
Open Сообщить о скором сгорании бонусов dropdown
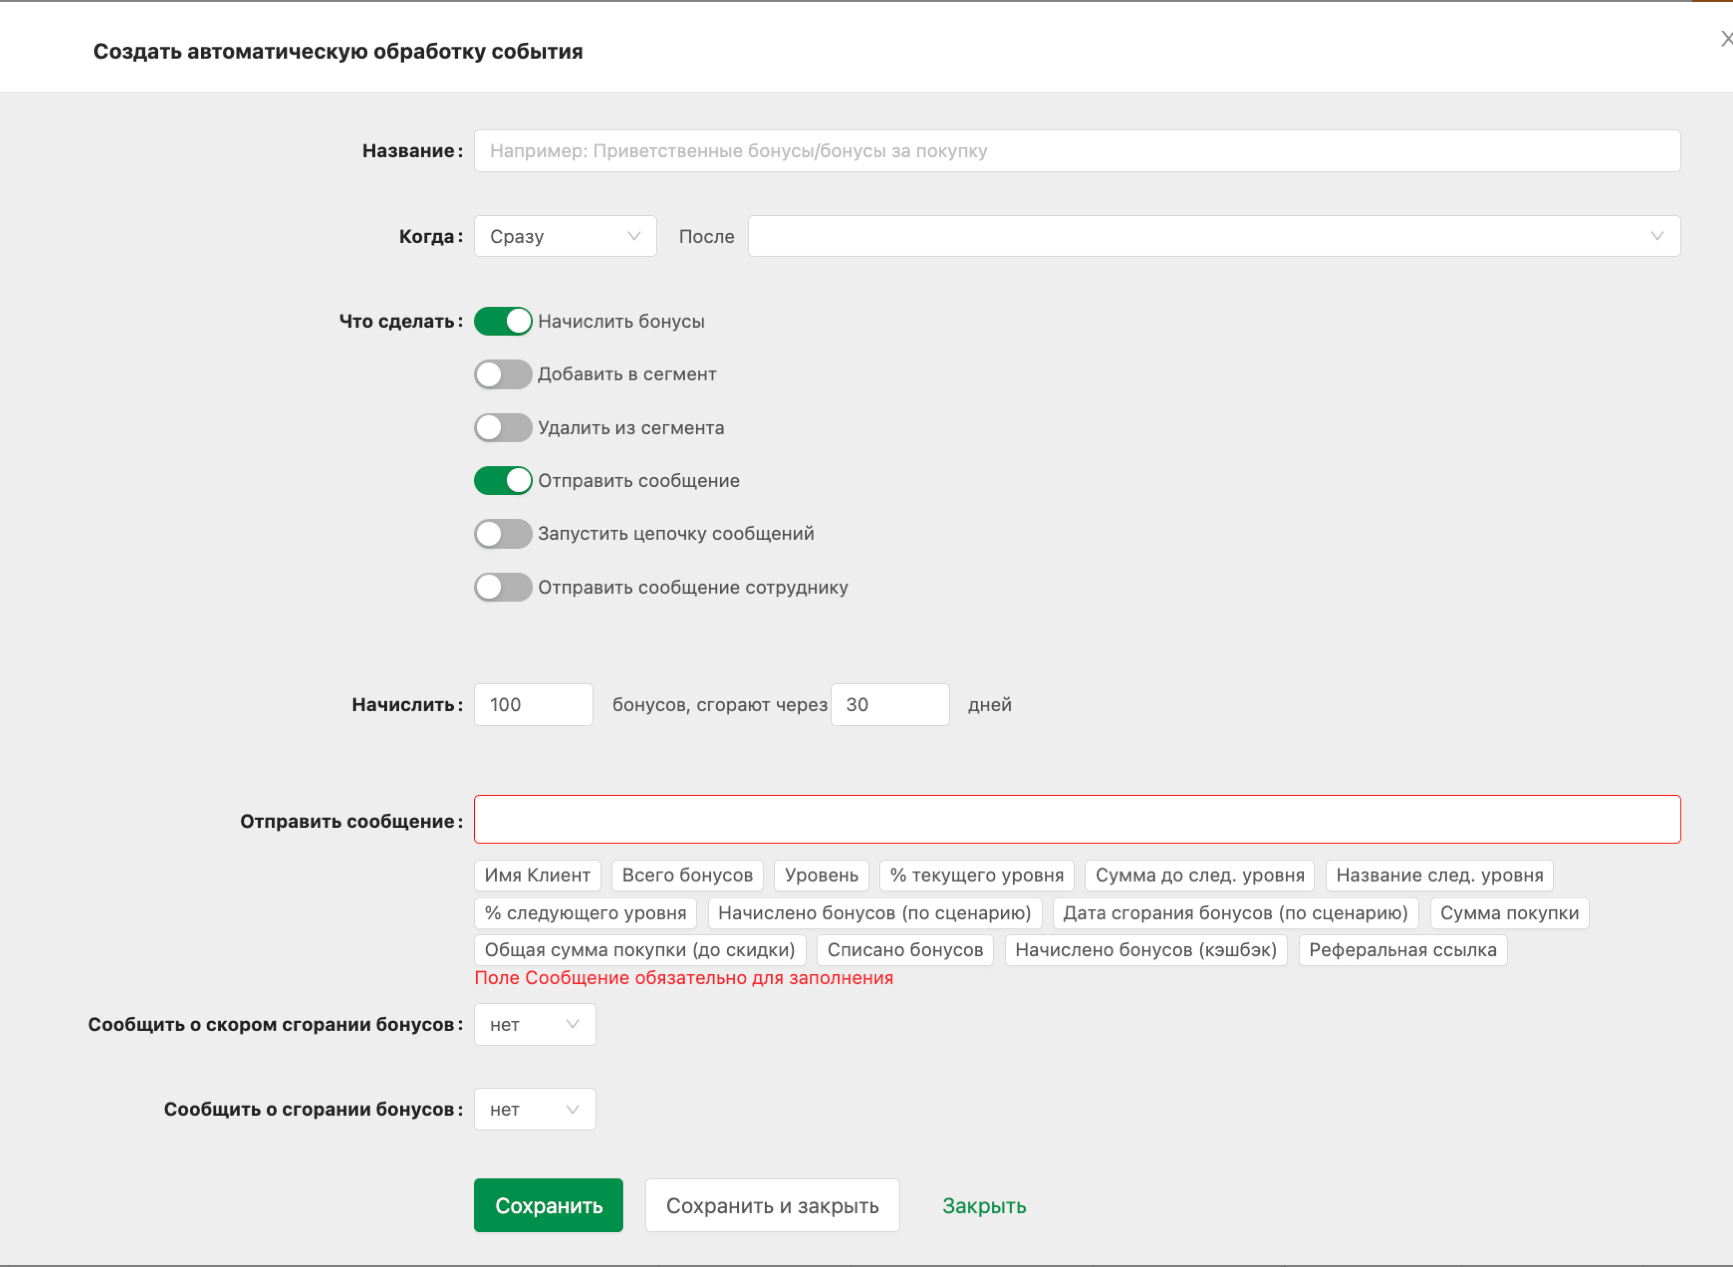tap(535, 1025)
